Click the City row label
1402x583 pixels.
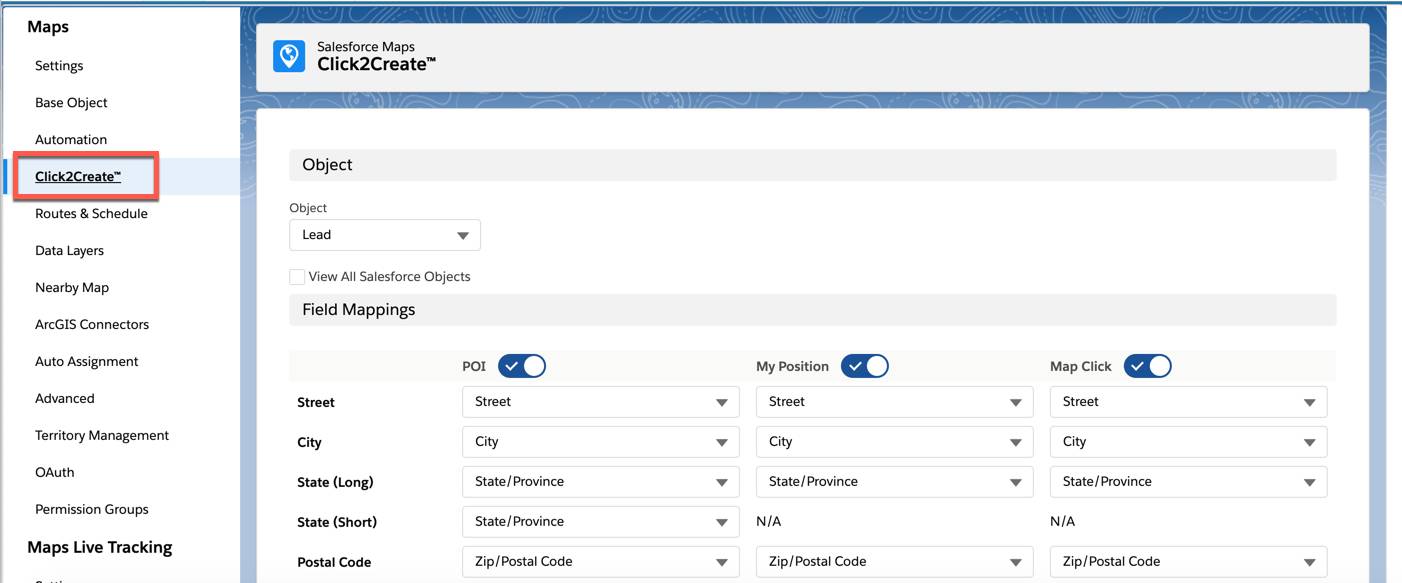coord(310,443)
